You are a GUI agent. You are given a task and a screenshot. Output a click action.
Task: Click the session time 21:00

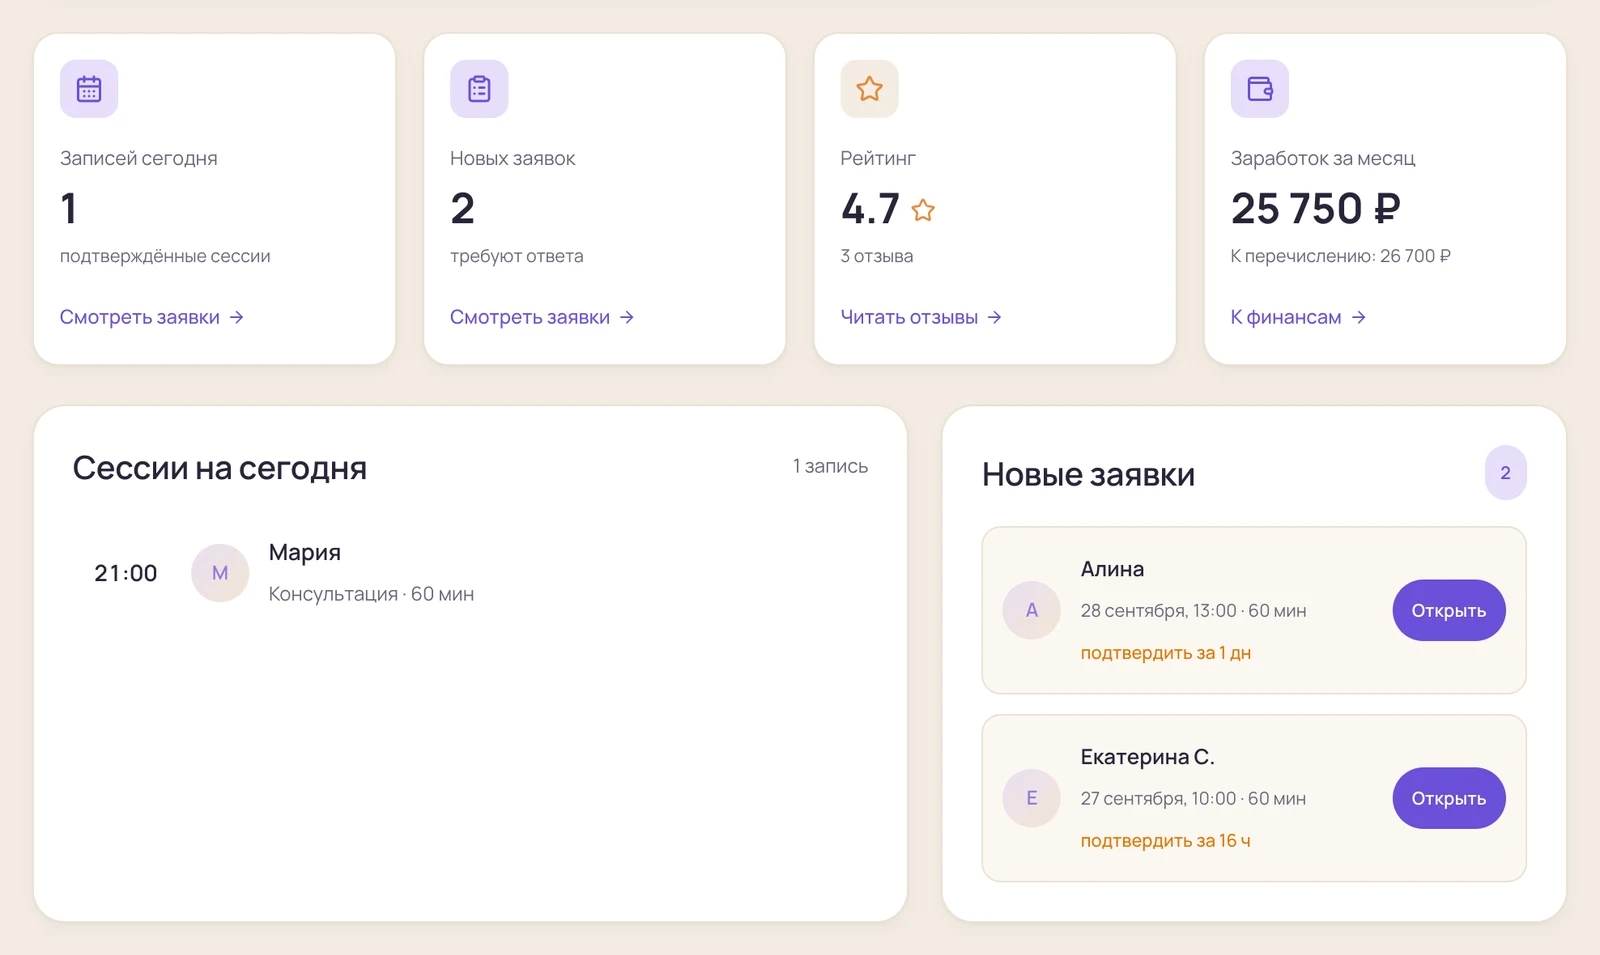[126, 573]
